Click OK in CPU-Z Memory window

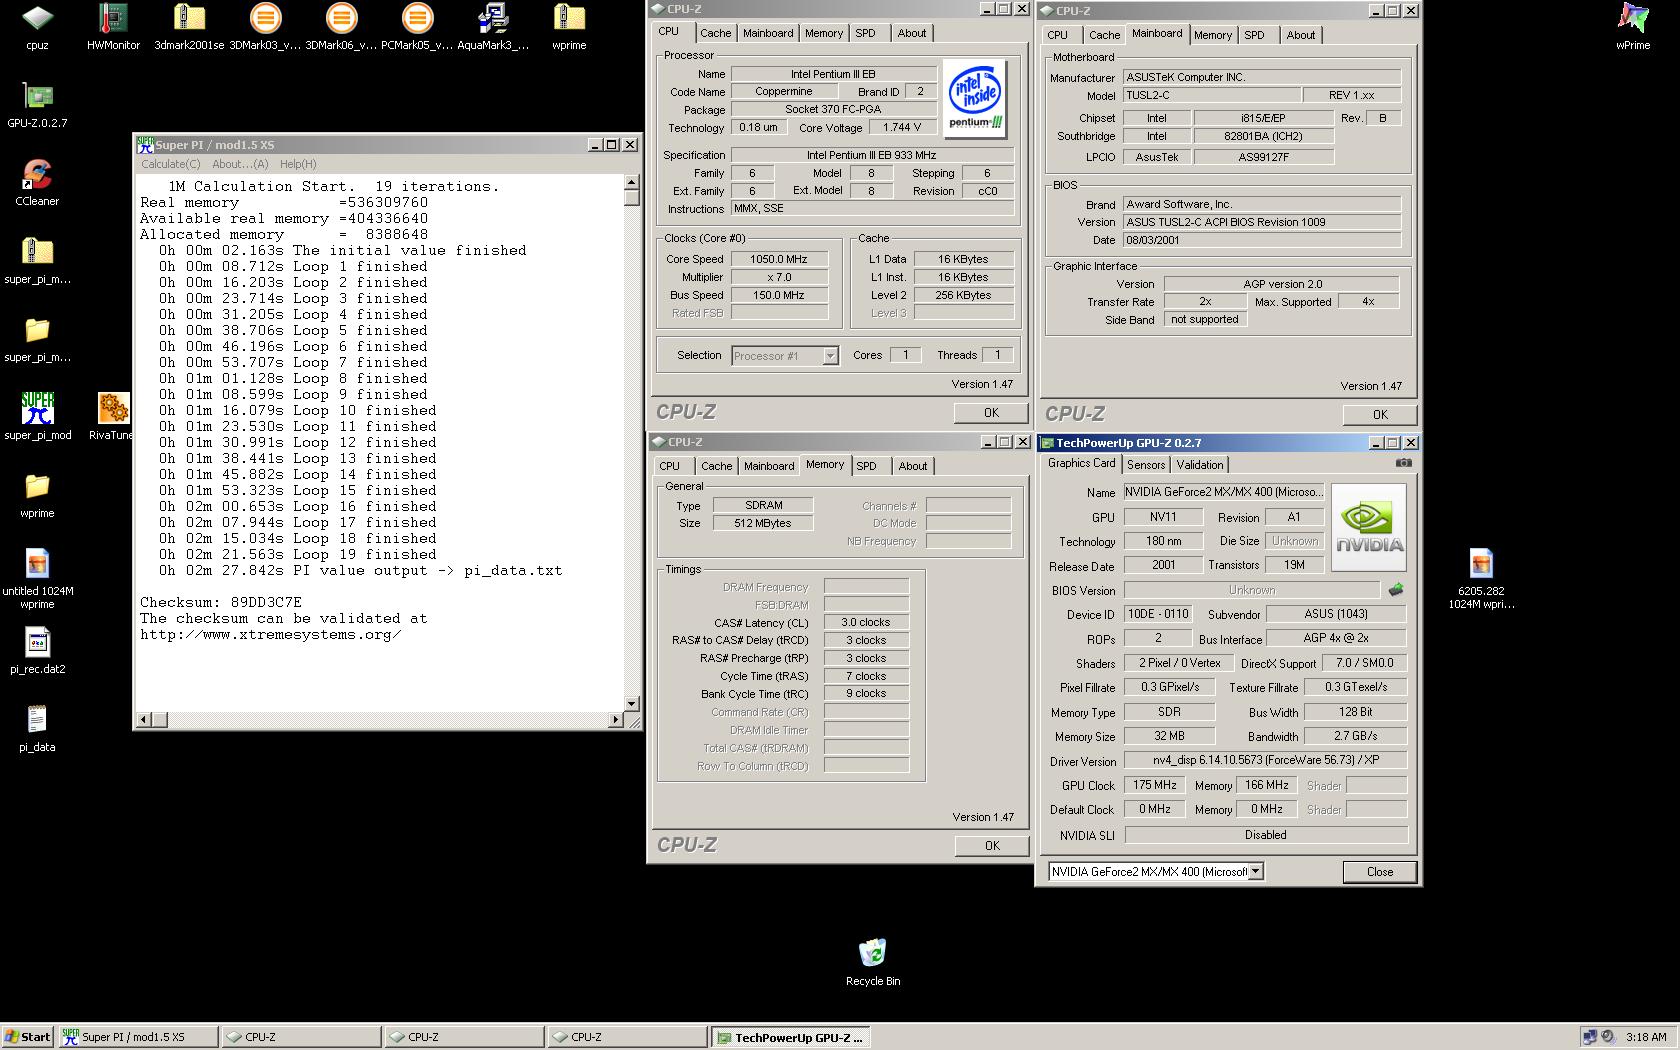point(991,846)
